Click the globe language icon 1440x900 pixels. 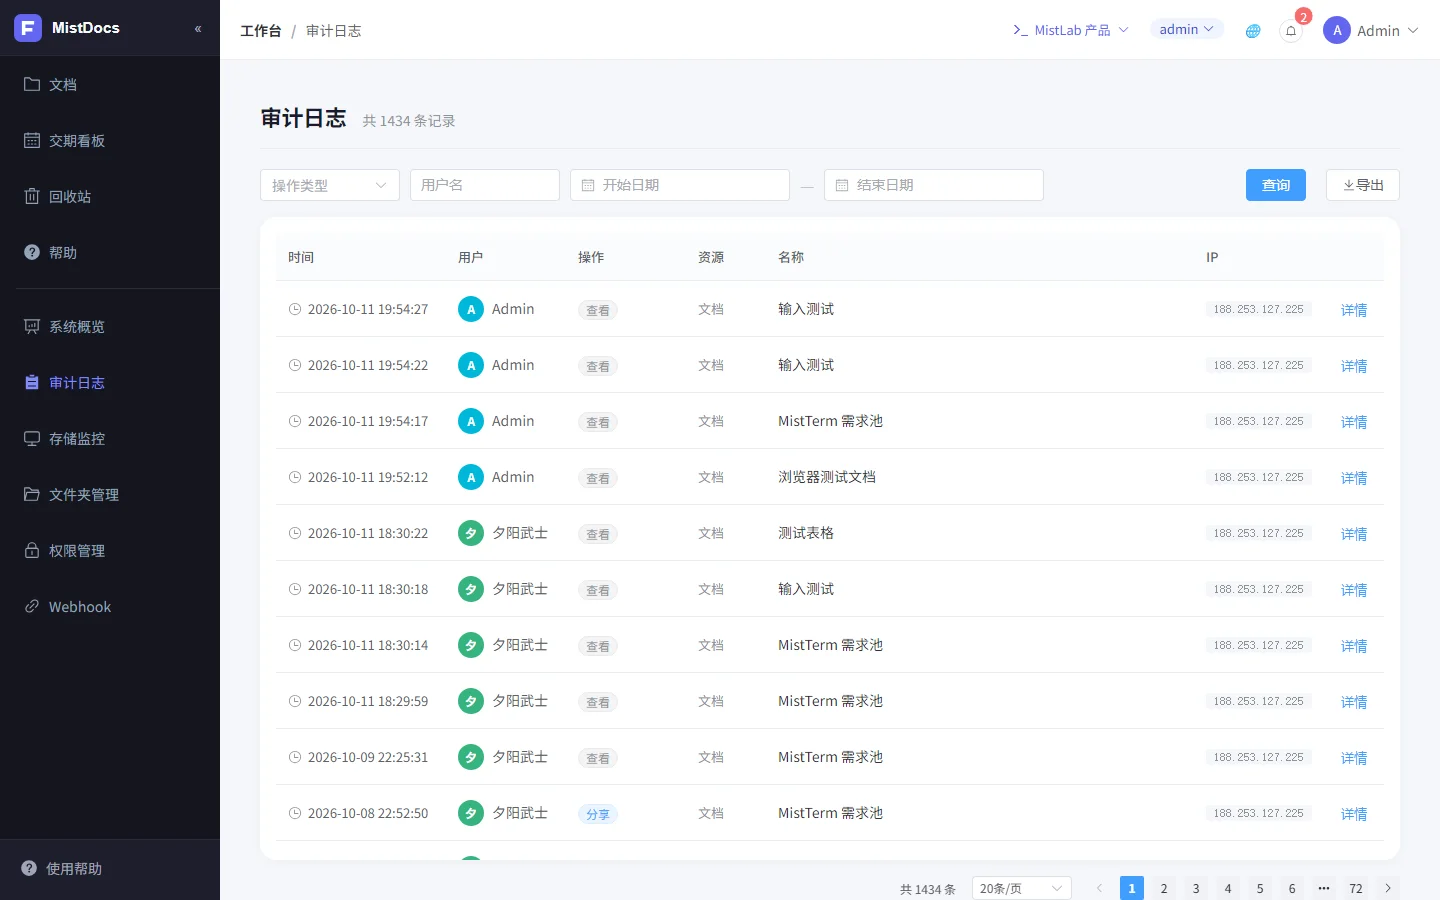pos(1253,31)
